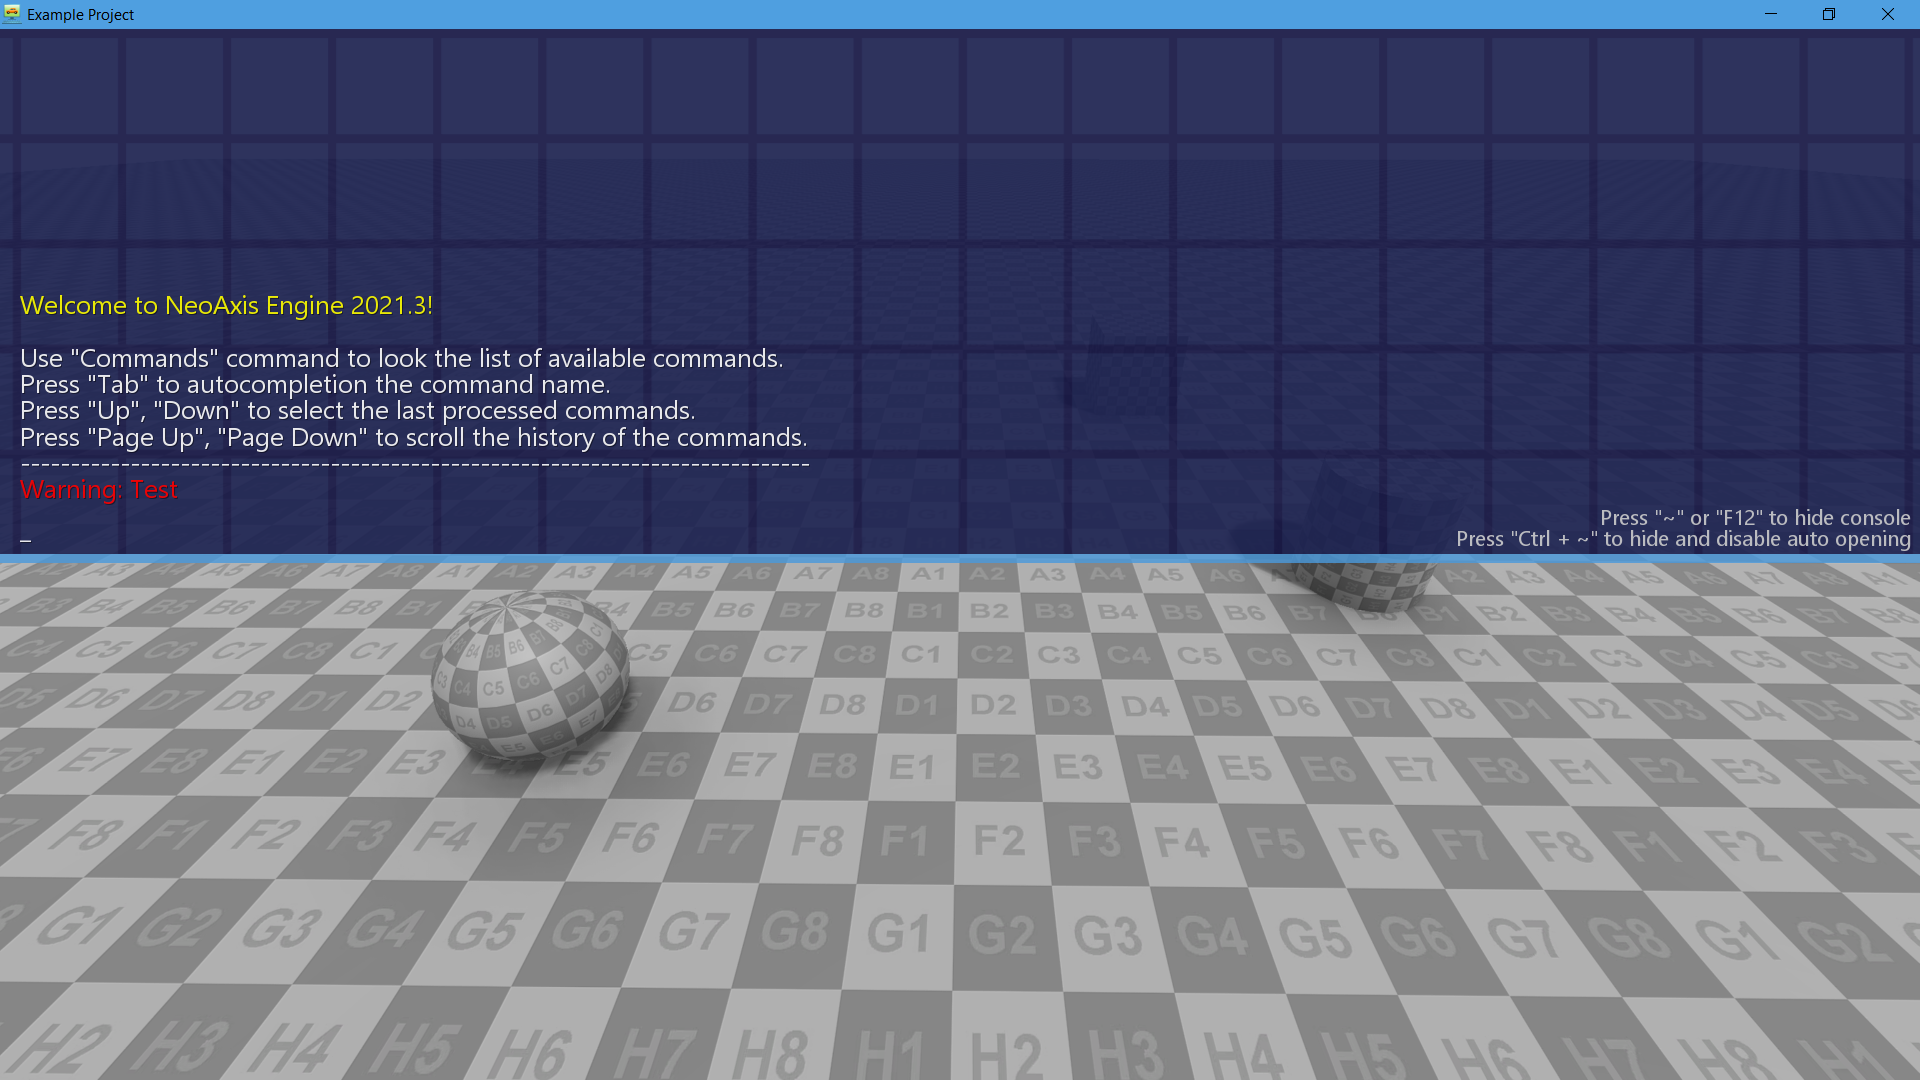1920x1080 pixels.
Task: Click the red Warning: Test message
Action: coord(98,489)
